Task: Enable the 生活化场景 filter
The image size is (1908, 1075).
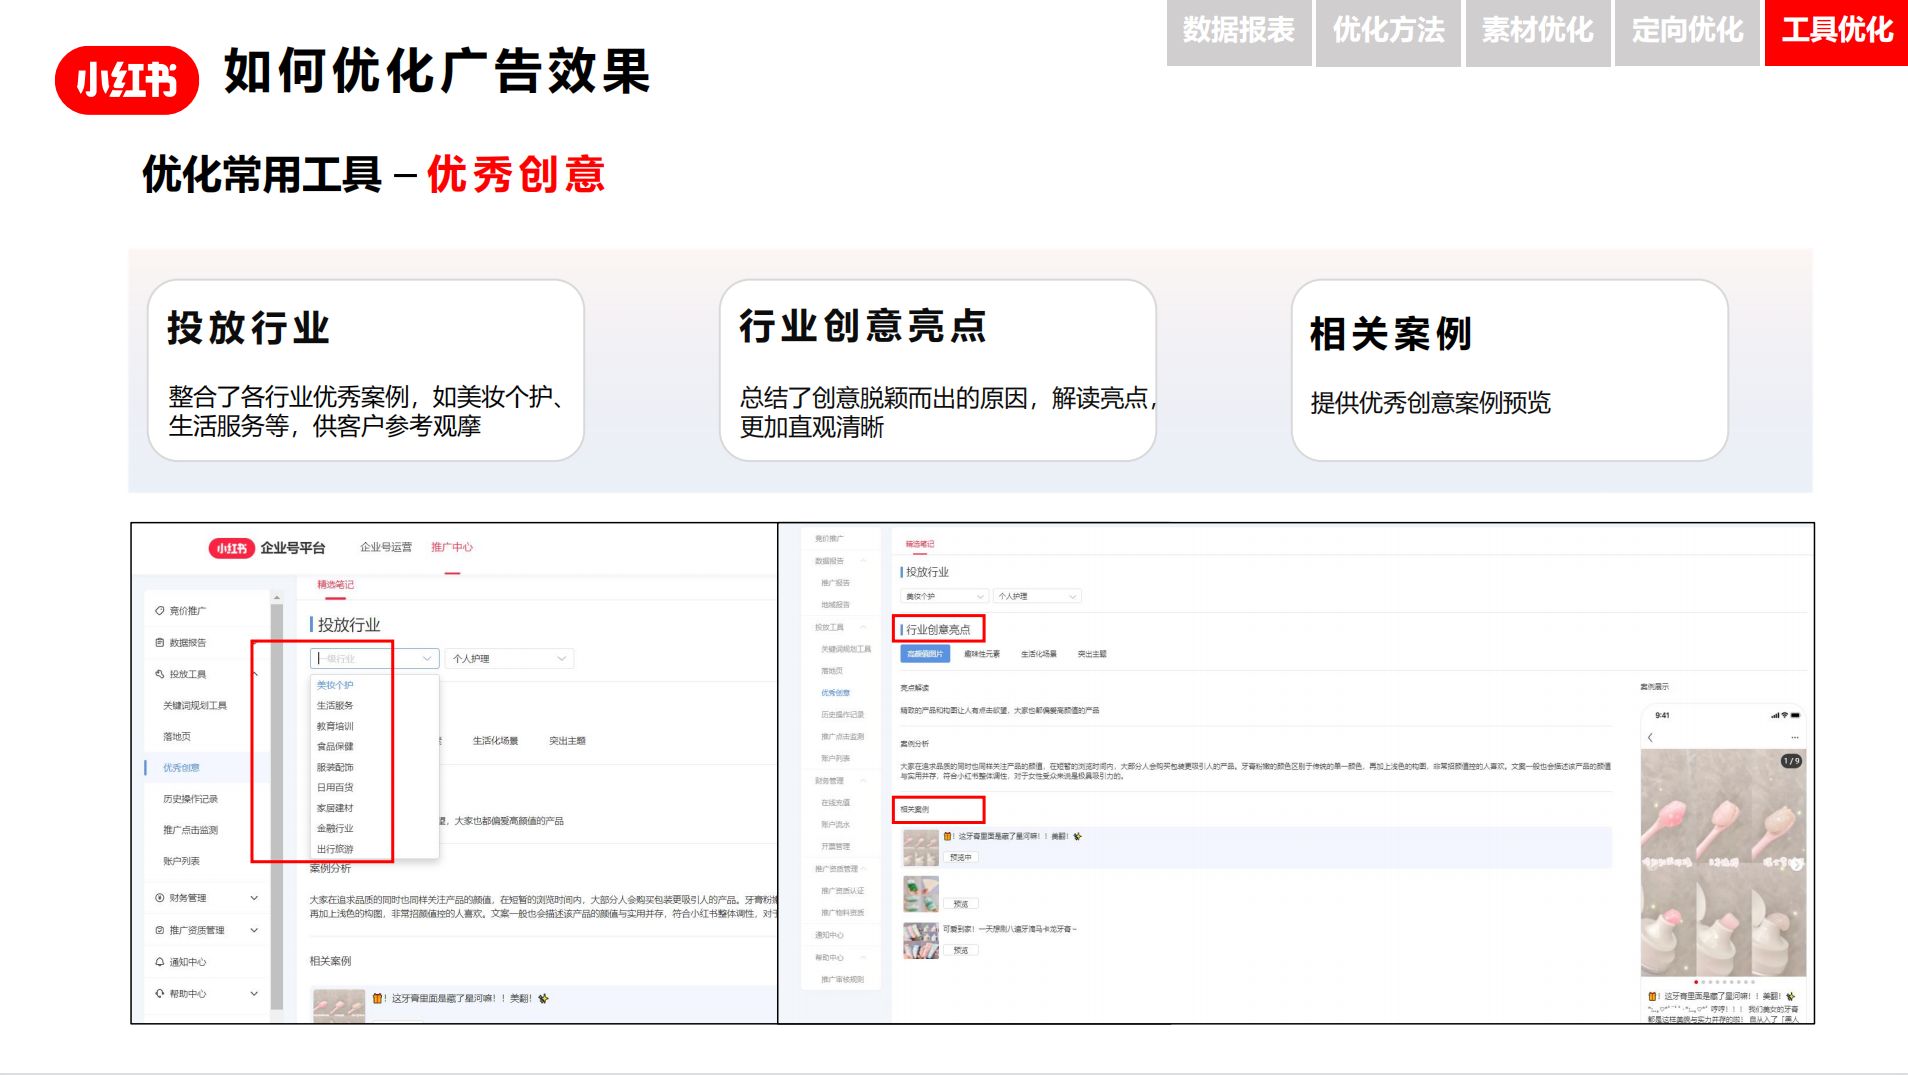Action: coord(1039,654)
